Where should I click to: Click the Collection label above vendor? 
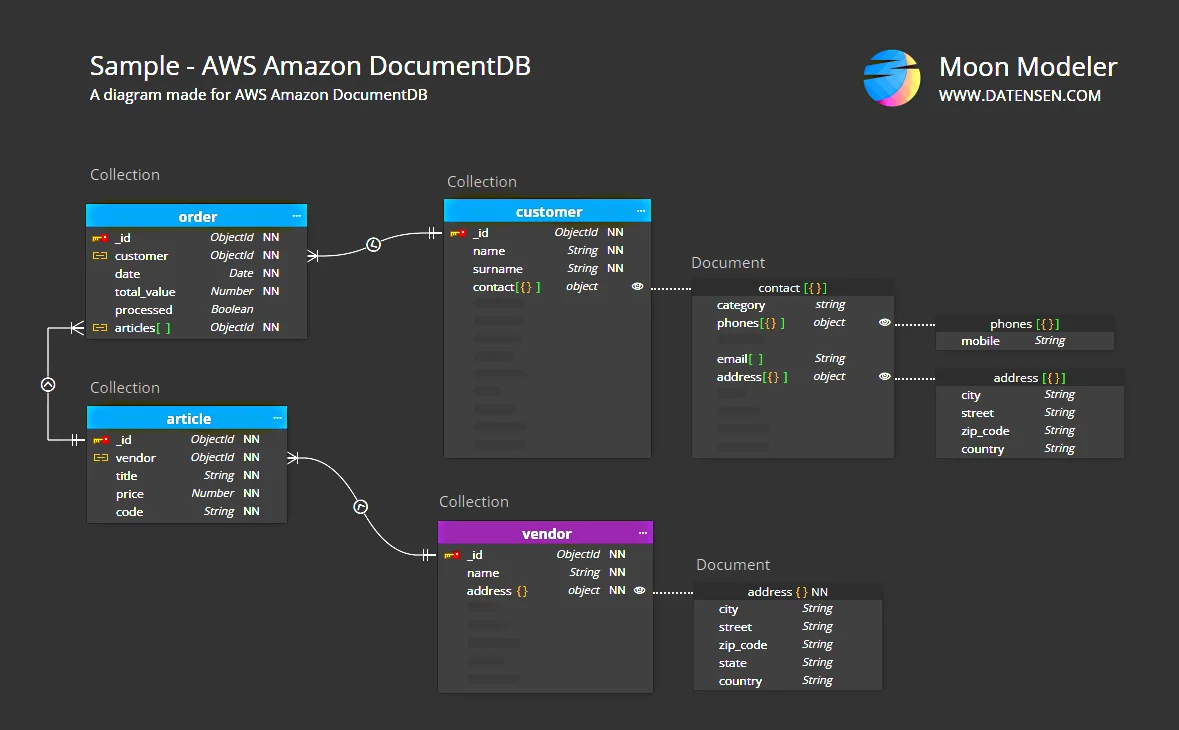point(474,502)
